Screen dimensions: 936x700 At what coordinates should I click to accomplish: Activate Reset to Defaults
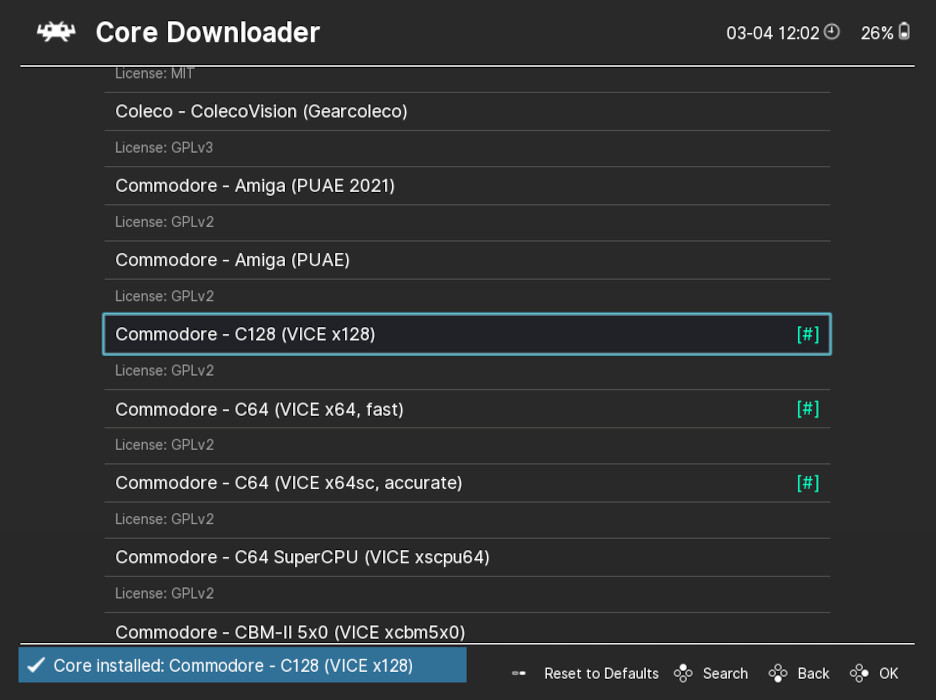click(601, 673)
